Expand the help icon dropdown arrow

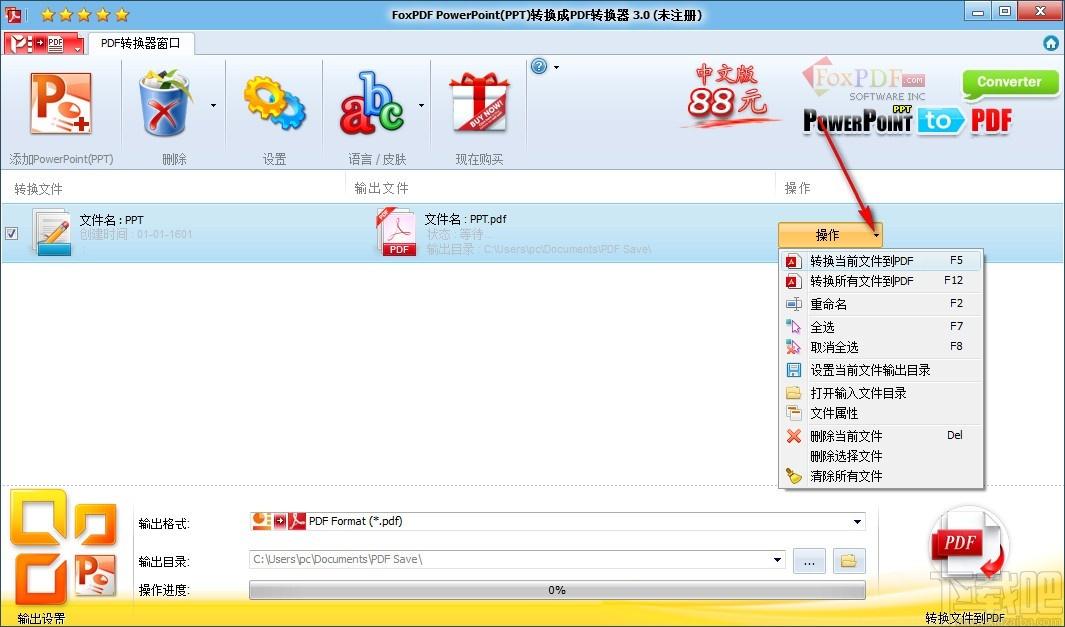[x=556, y=67]
